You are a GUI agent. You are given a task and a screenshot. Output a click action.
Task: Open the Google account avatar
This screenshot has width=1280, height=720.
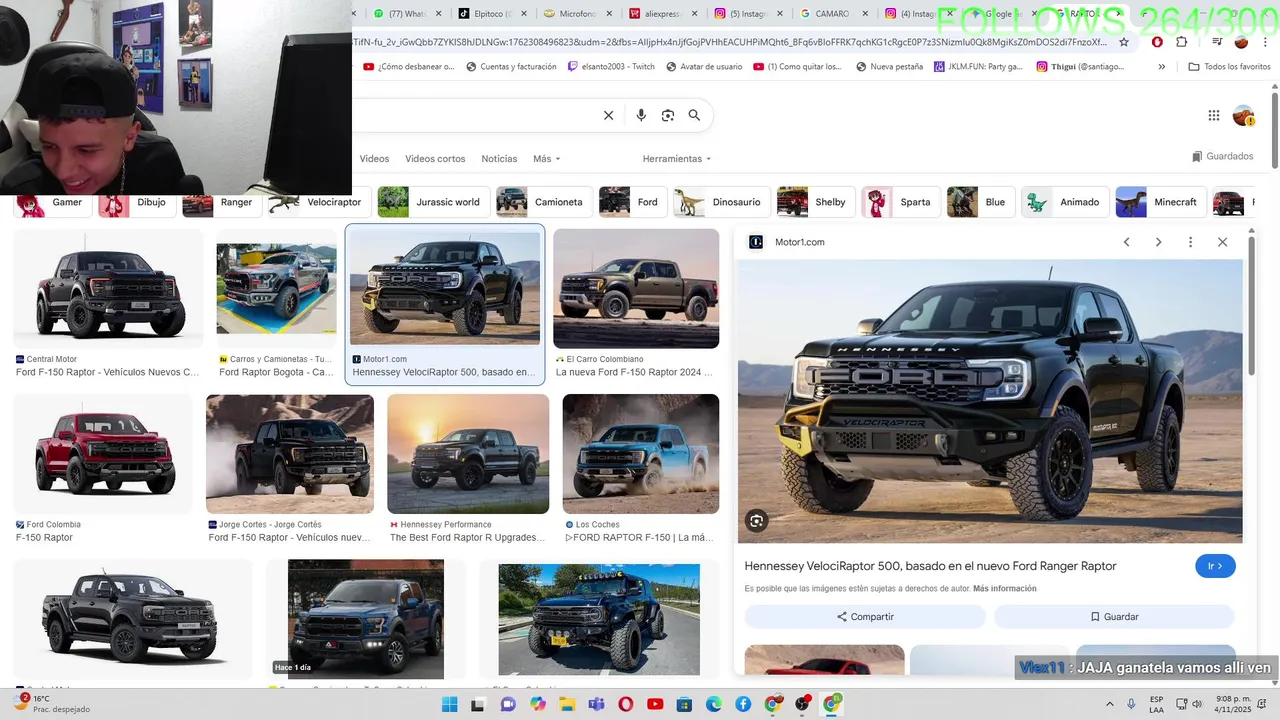[x=1243, y=115]
